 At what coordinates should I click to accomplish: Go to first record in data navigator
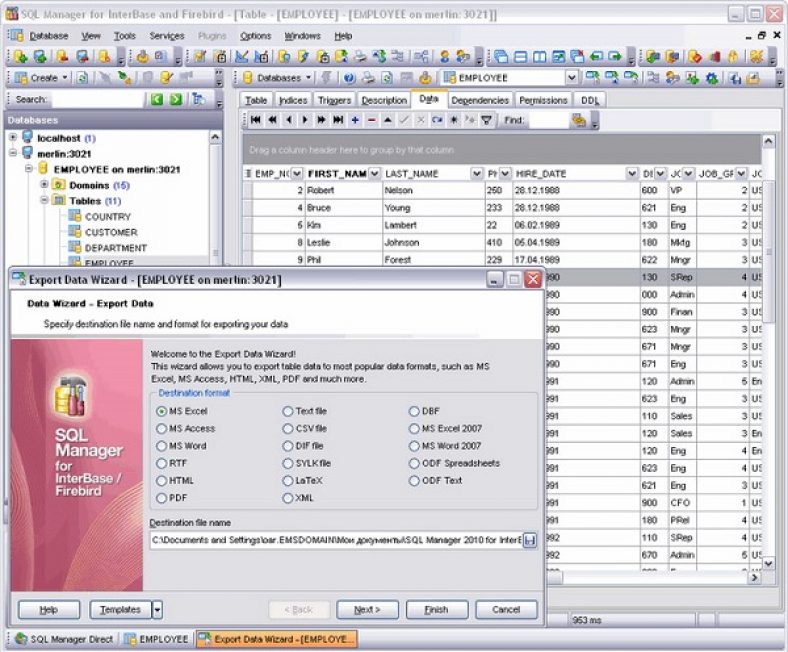point(256,120)
